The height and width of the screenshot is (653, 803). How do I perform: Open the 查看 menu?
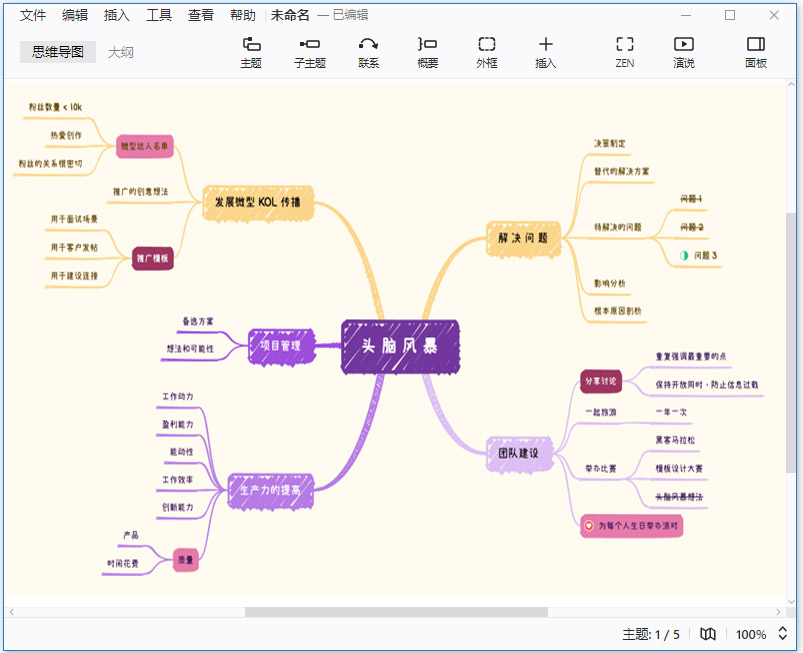199,15
